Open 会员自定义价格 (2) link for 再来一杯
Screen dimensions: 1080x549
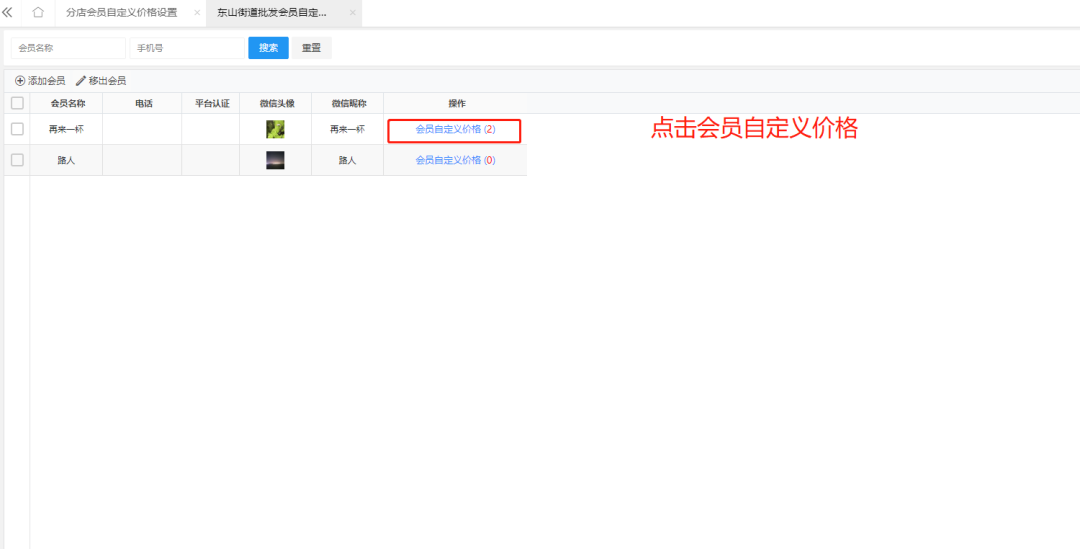(455, 130)
